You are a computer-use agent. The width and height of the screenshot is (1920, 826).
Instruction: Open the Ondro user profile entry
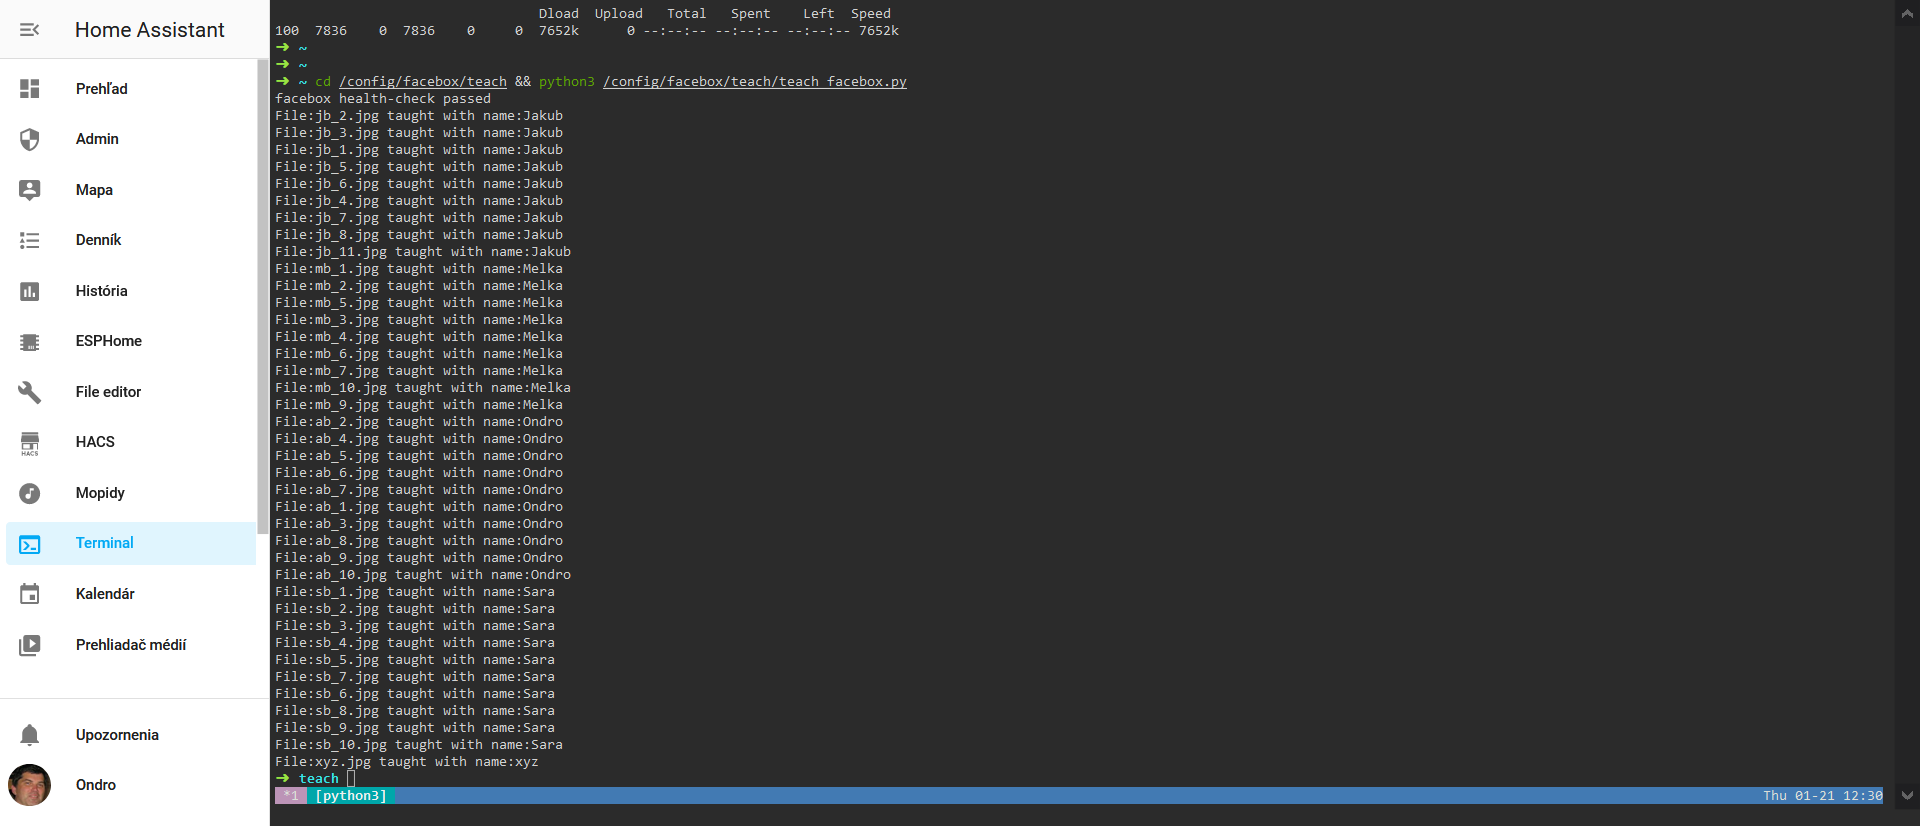click(131, 785)
